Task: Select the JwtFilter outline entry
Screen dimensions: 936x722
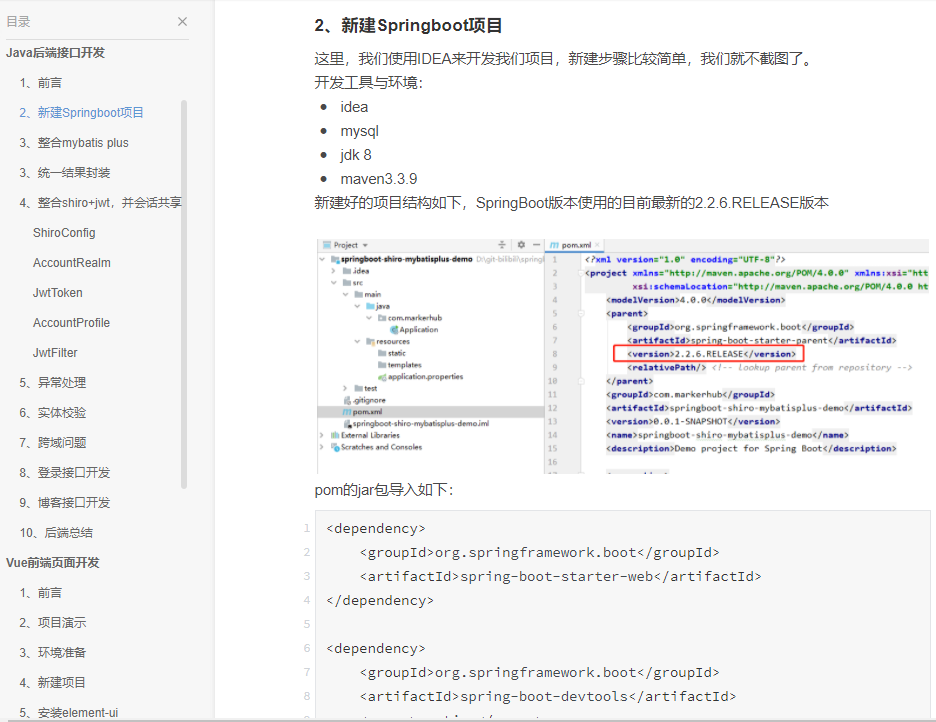Action: [55, 353]
